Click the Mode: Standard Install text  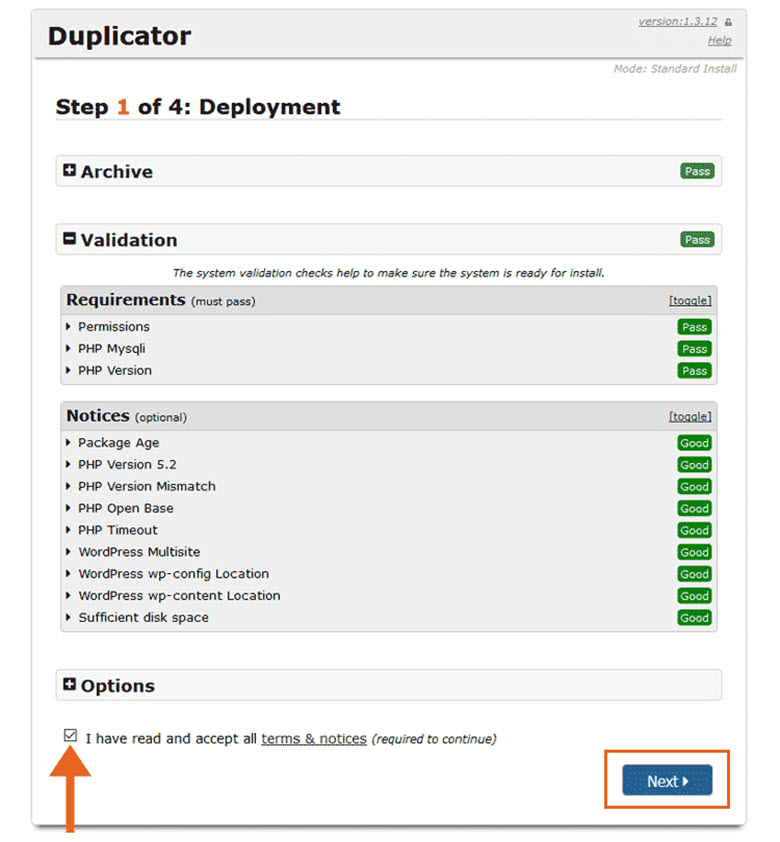[x=675, y=69]
